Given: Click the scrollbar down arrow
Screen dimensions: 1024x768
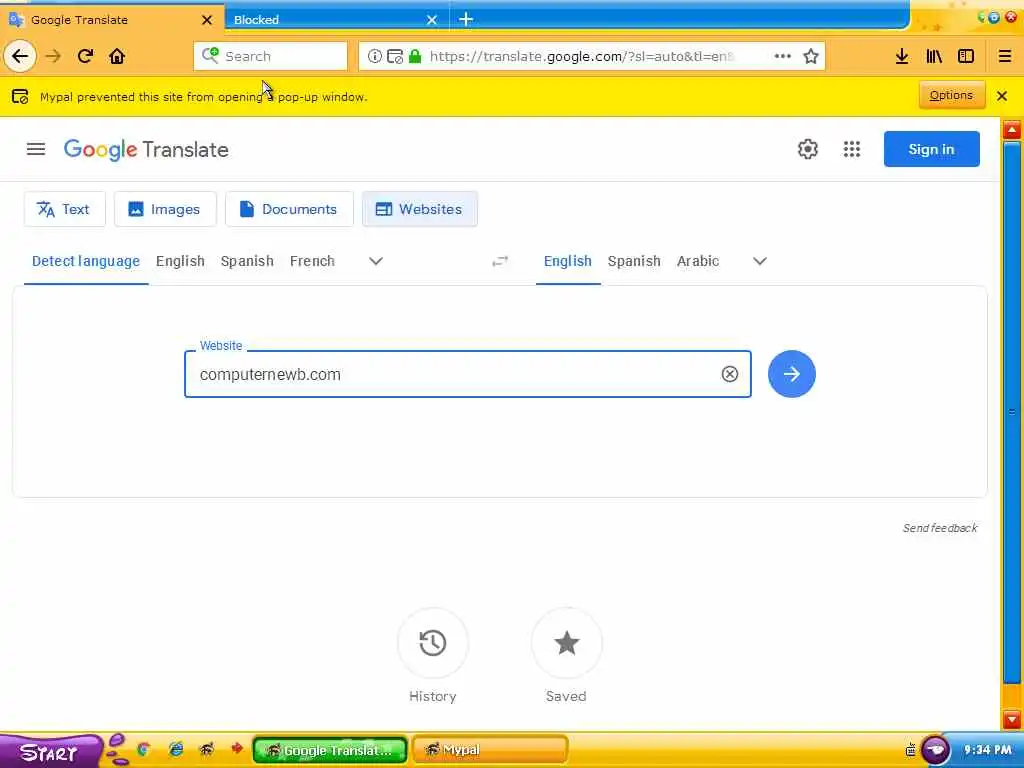Looking at the screenshot, I should [x=1012, y=719].
